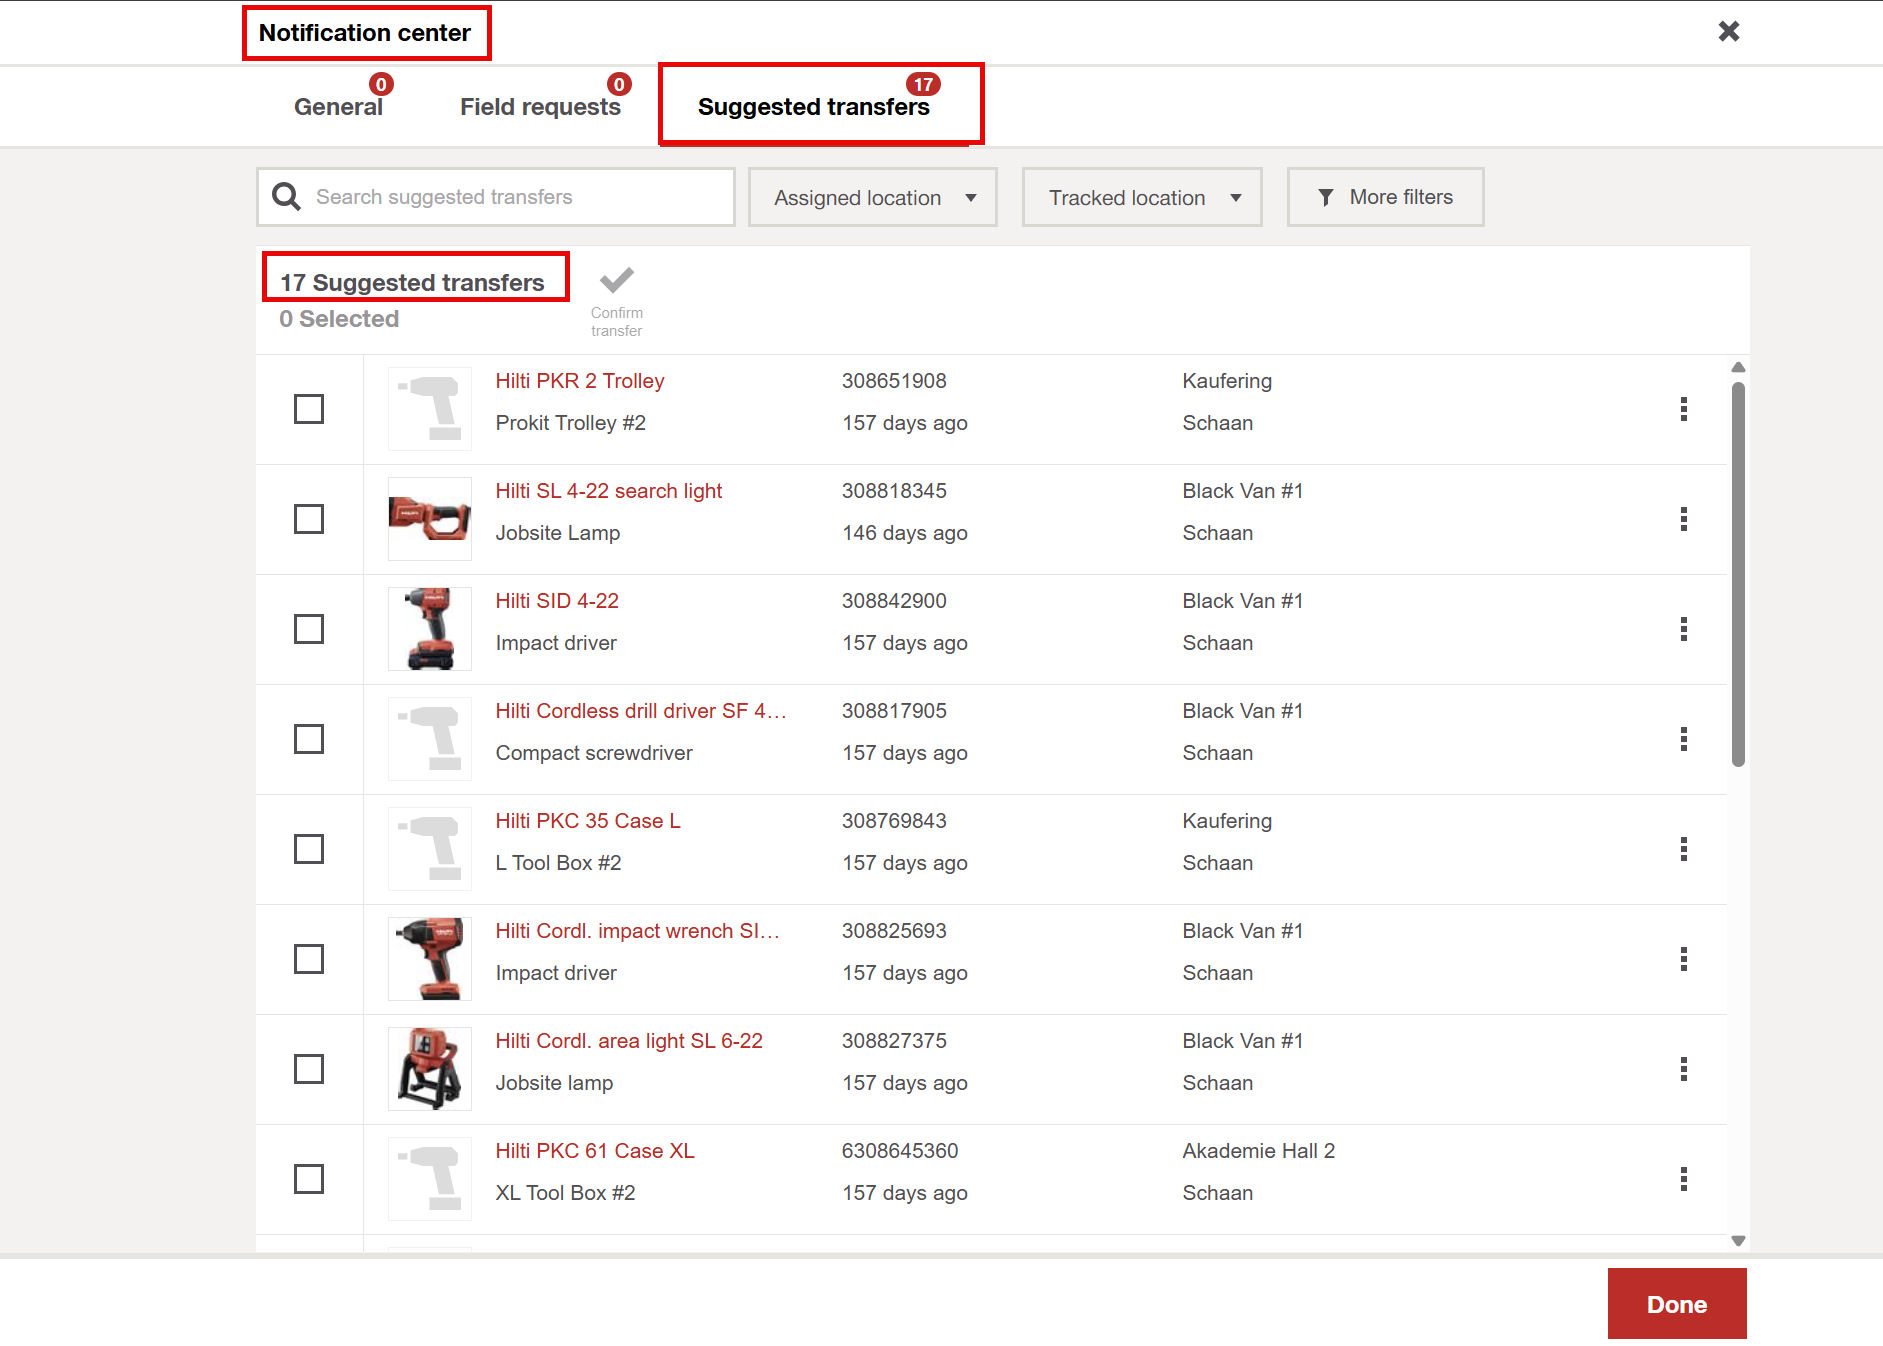Screen dimensions: 1883x1346
Task: Click the list scrollbar down arrow
Action: 1738,1241
